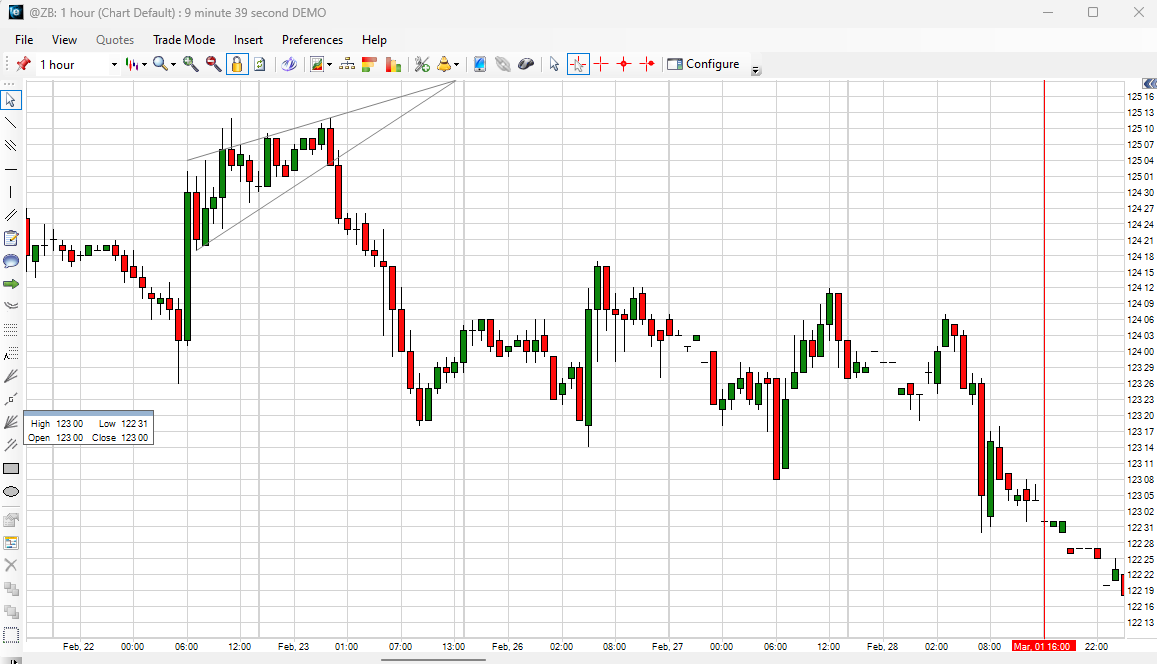Click the 'Mar, 01 16:00' time marker
The width and height of the screenshot is (1157, 664).
1043,646
